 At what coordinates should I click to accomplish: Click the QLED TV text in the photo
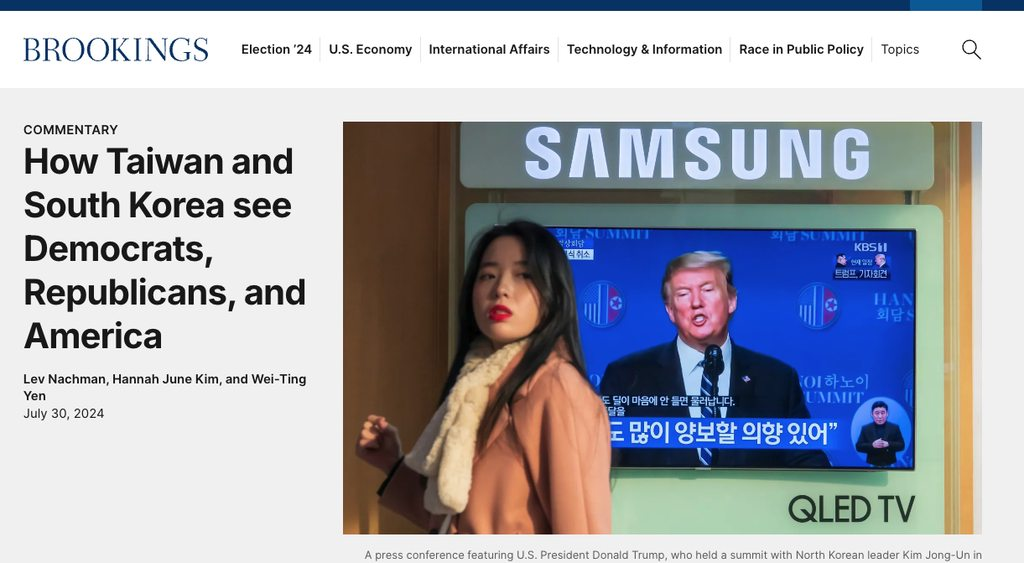[852, 509]
